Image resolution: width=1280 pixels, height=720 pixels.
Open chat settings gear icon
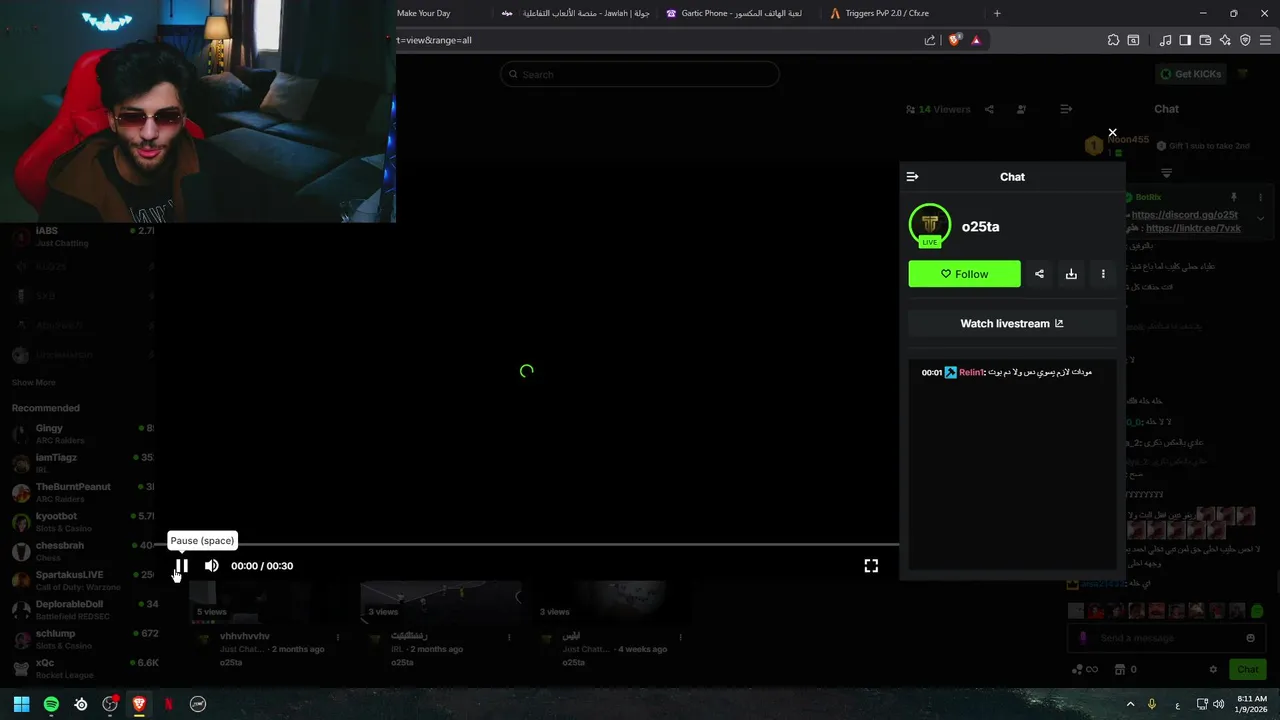click(1214, 669)
